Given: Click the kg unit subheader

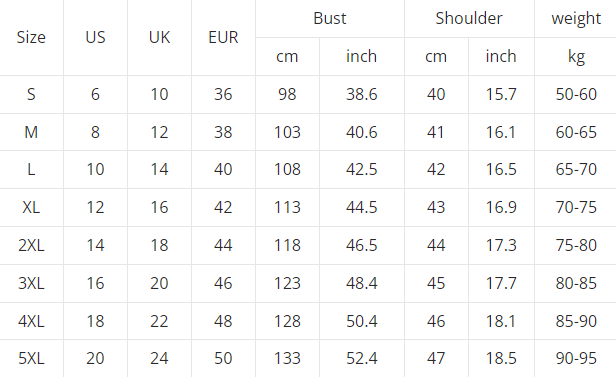Looking at the screenshot, I should pyautogui.click(x=576, y=57).
